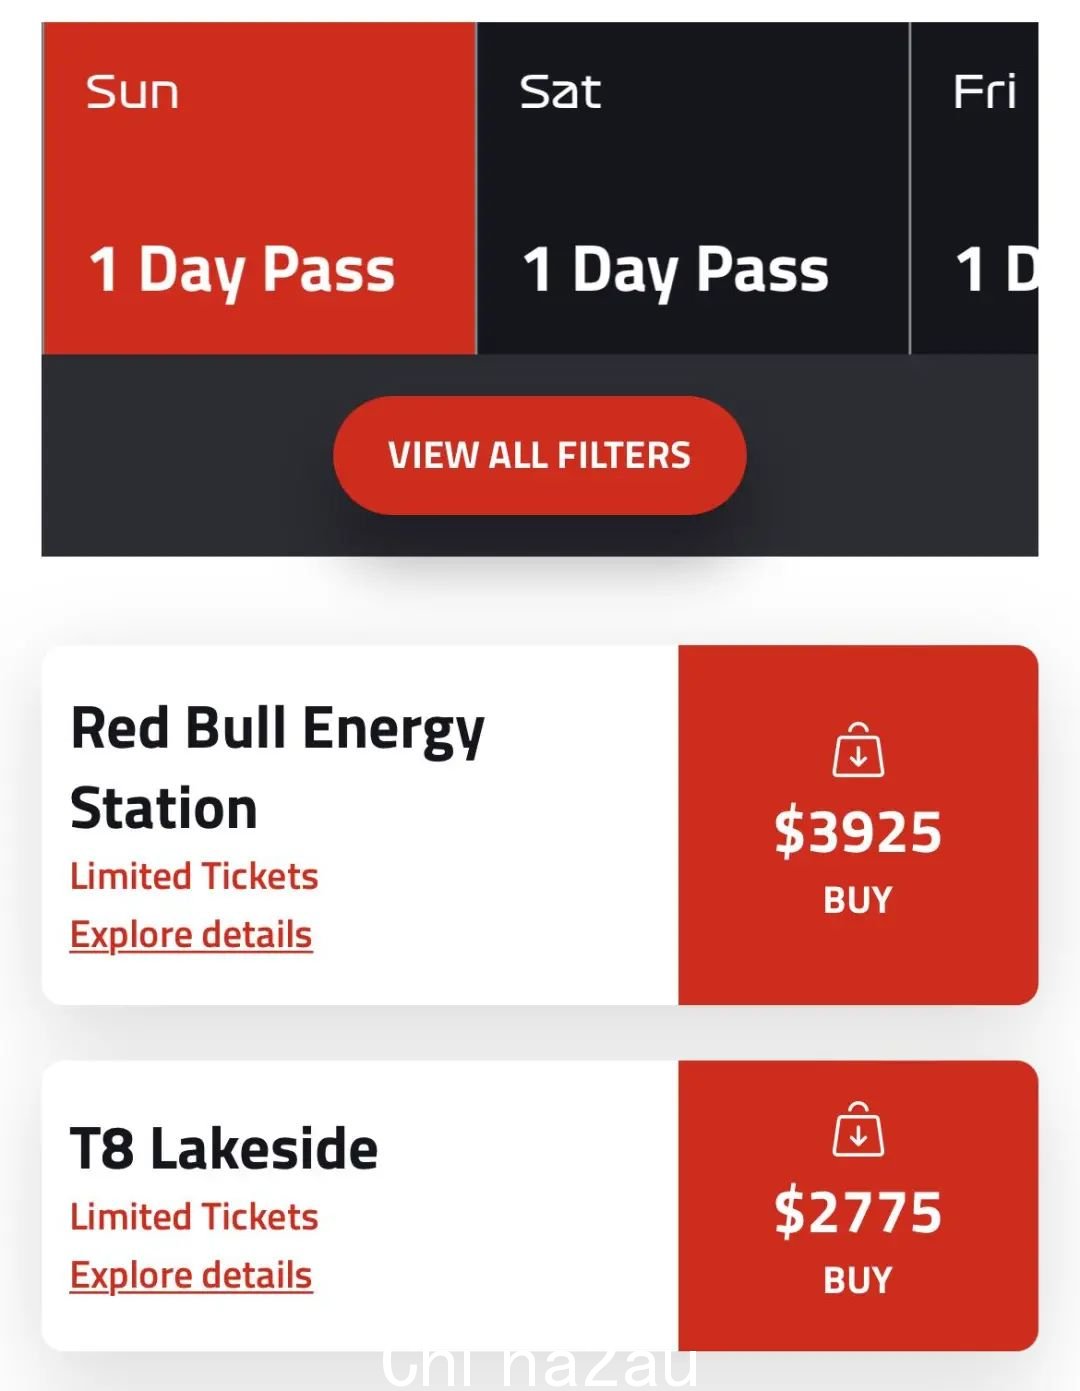Click the Sun day label
This screenshot has width=1080, height=1391.
click(132, 92)
